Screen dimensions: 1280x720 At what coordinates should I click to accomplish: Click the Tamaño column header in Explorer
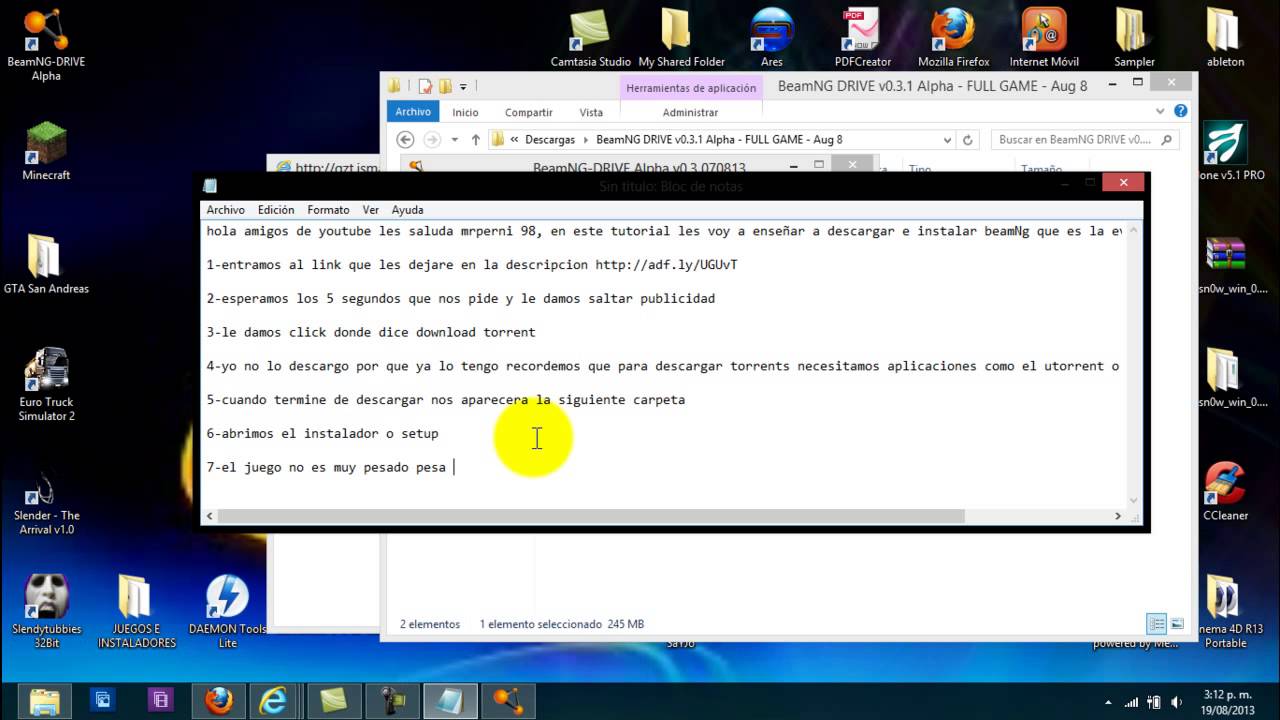pyautogui.click(x=1041, y=169)
